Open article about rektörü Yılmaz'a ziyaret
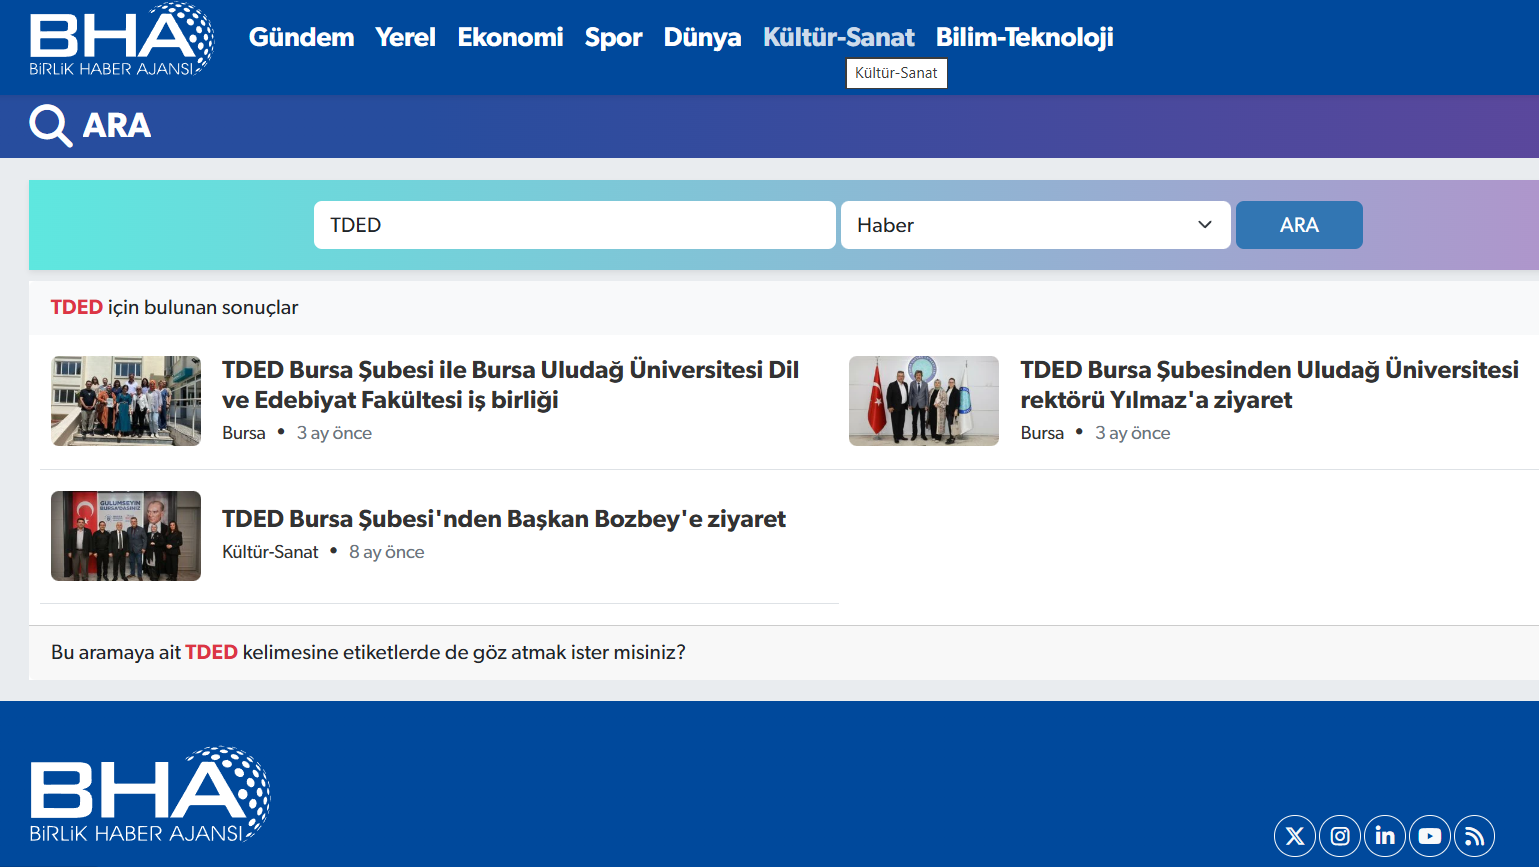Viewport: 1539px width, 867px height. pos(1268,385)
